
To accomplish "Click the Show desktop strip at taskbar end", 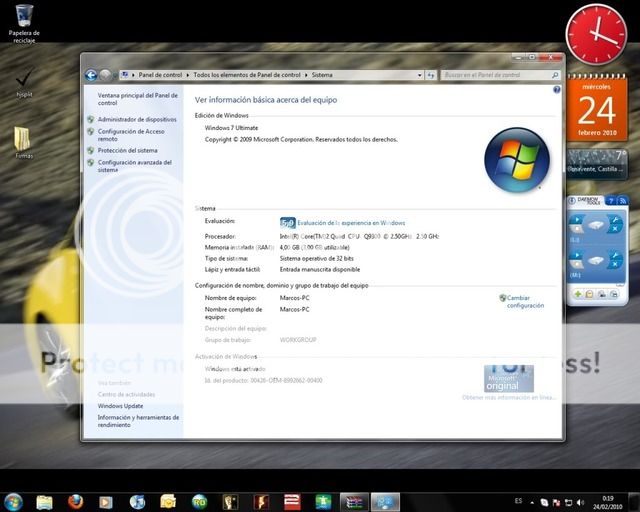I will click(634, 502).
